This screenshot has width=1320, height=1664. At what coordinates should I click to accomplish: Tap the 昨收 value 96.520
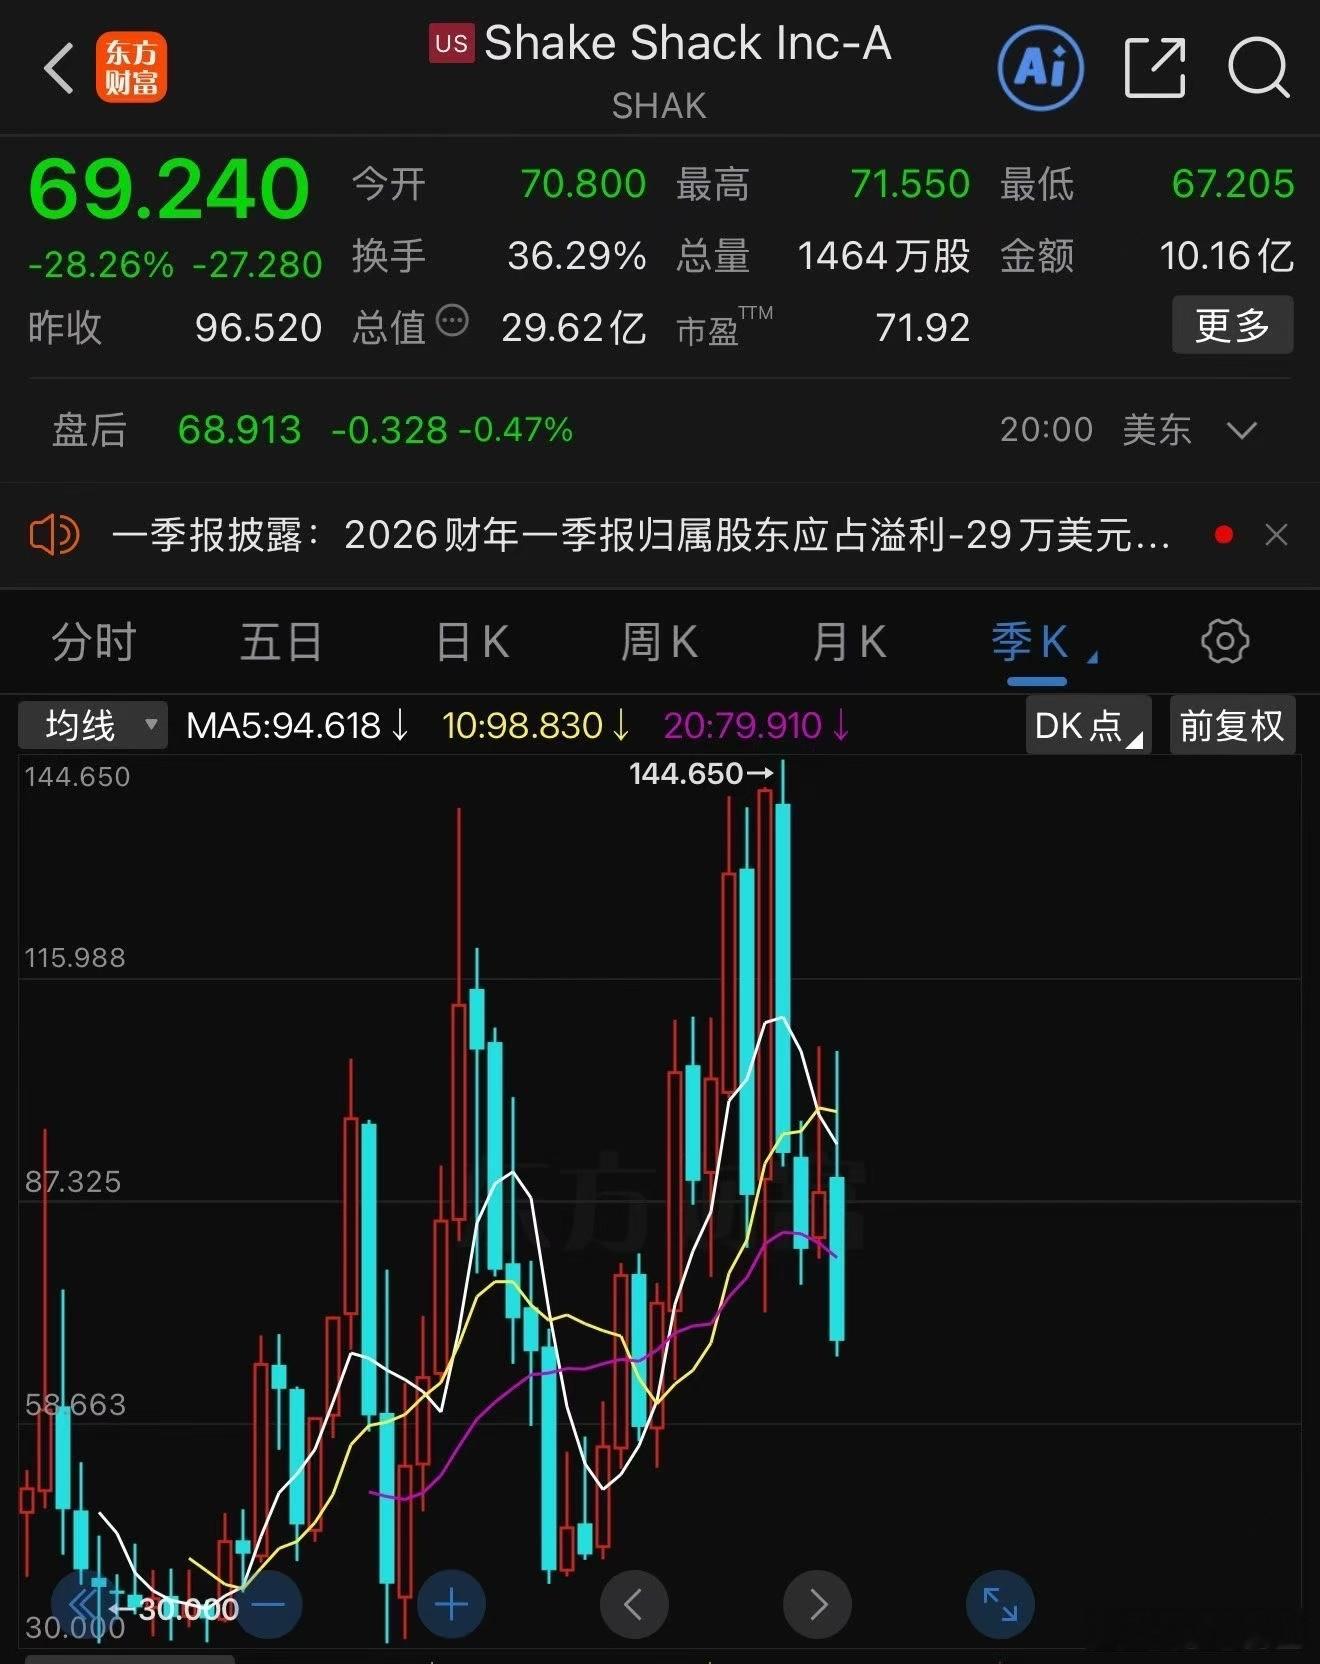258,328
